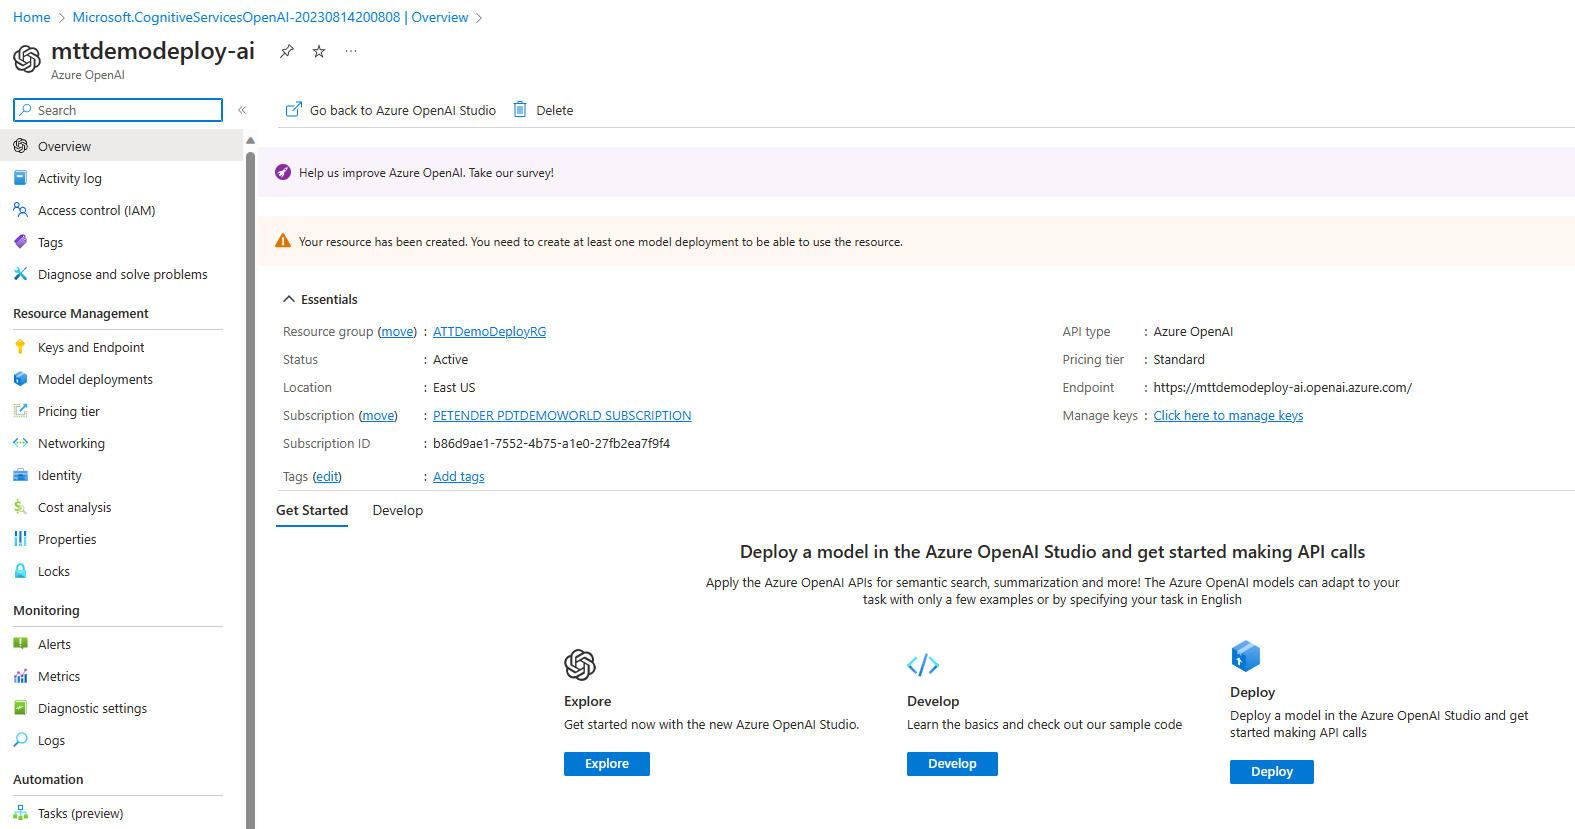Collapse the Essentials section
Screen dimensions: 1575x829
320,299
